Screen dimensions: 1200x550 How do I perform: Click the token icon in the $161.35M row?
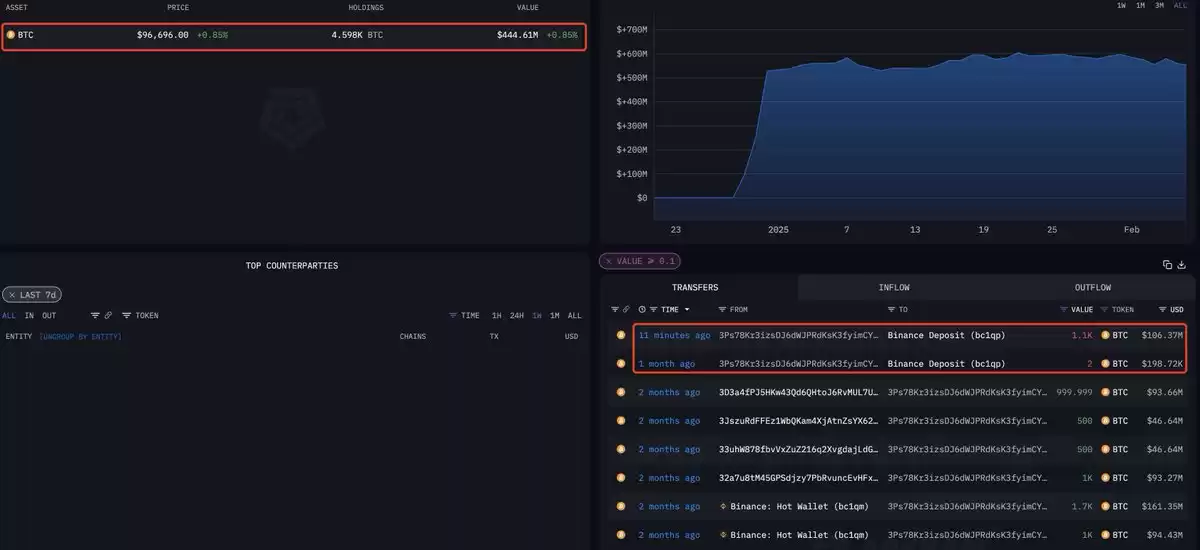(x=1105, y=507)
